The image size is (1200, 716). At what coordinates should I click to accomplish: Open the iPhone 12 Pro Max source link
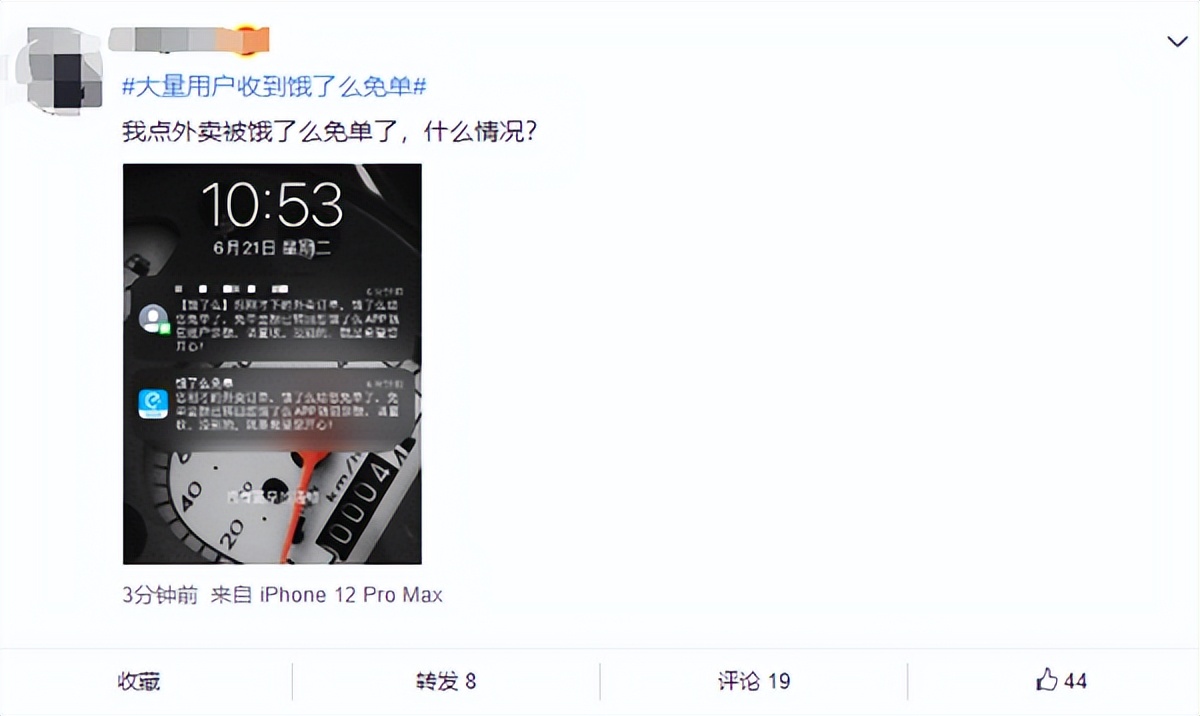[351, 595]
